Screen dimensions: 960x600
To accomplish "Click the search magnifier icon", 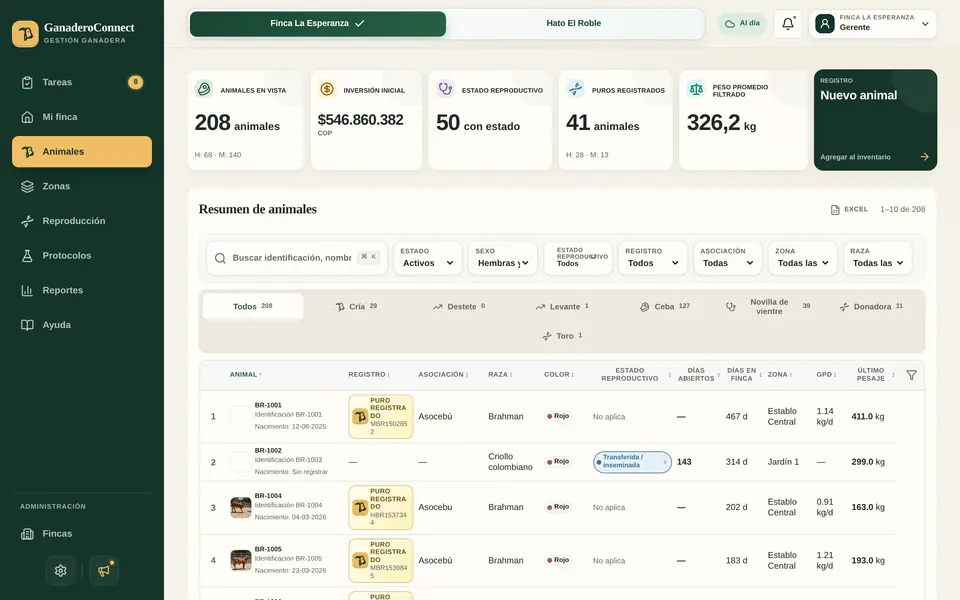I will tap(220, 258).
